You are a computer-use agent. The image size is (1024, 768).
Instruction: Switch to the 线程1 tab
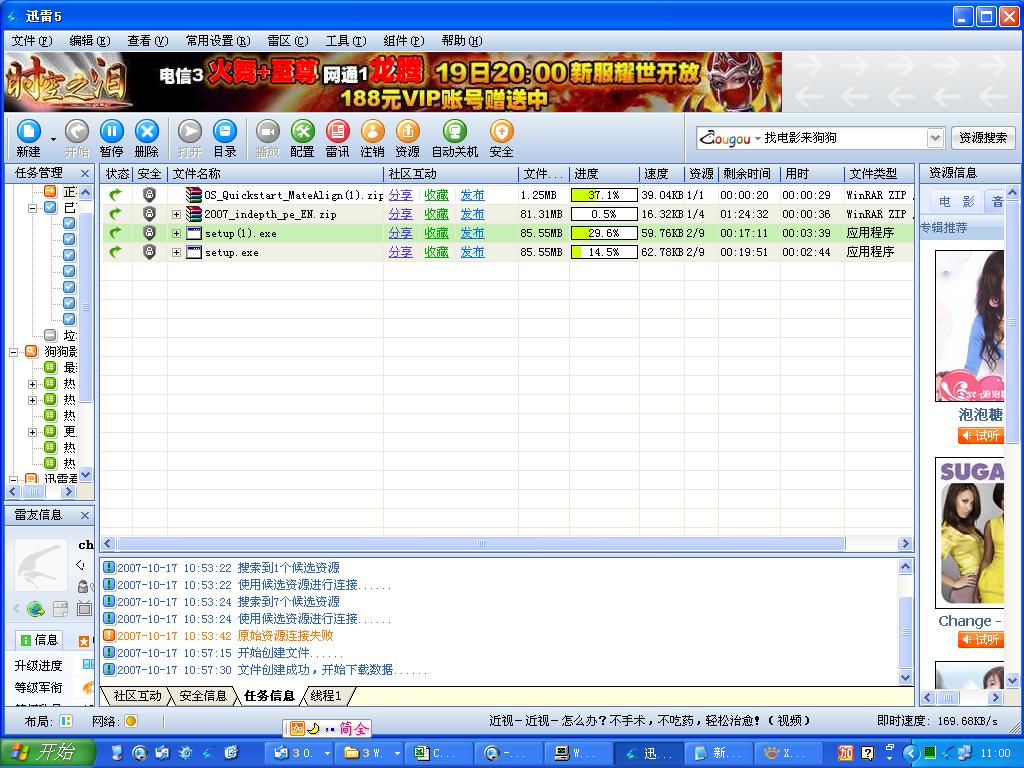click(x=326, y=696)
